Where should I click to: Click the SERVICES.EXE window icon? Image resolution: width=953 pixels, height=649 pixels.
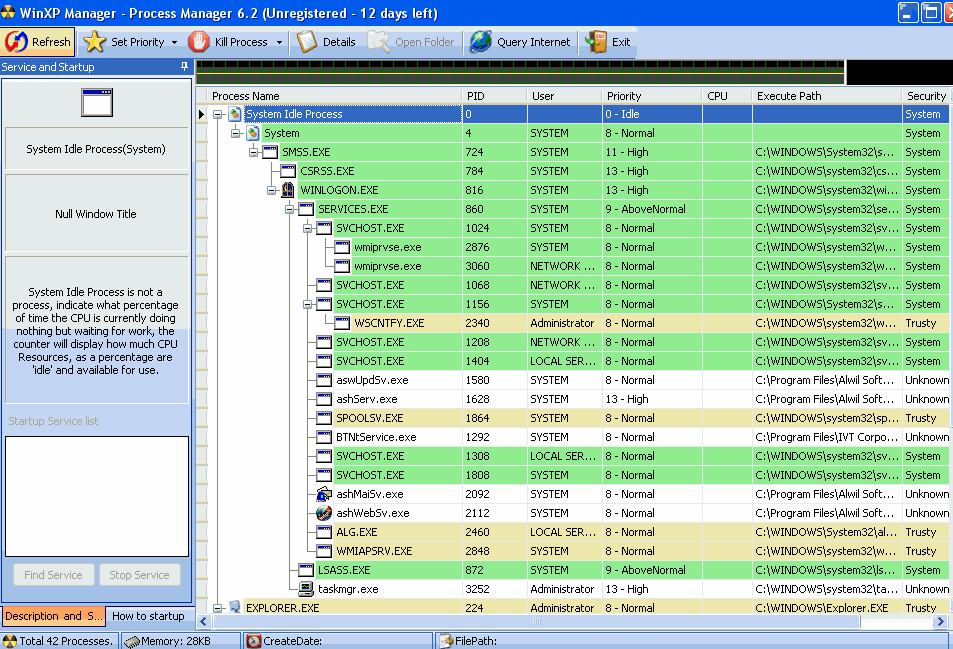click(306, 209)
